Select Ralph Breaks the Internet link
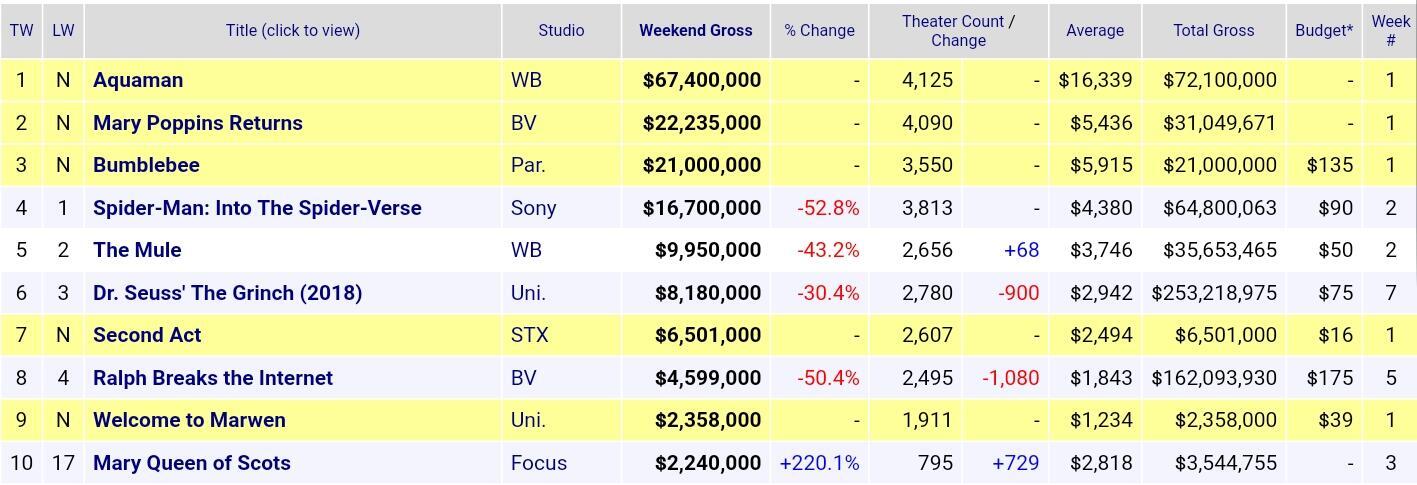 (213, 378)
